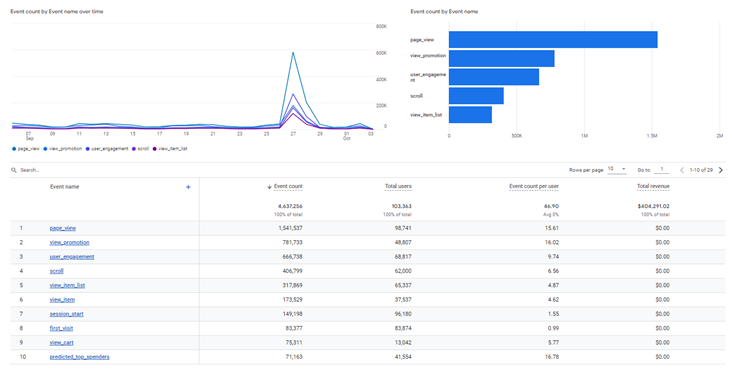
Task: Open the session_start event link
Action: click(x=67, y=314)
